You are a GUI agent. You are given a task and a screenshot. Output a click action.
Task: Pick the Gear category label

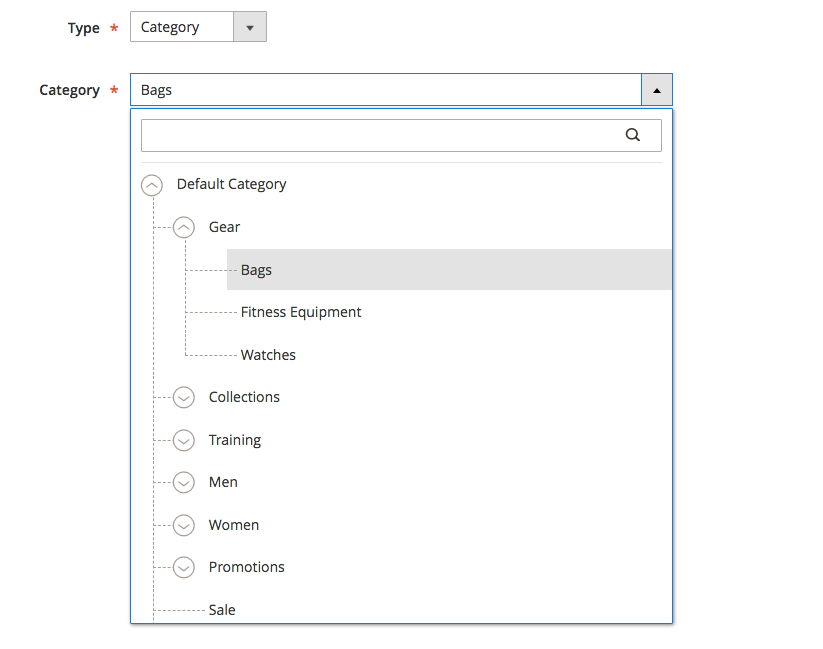click(x=224, y=227)
